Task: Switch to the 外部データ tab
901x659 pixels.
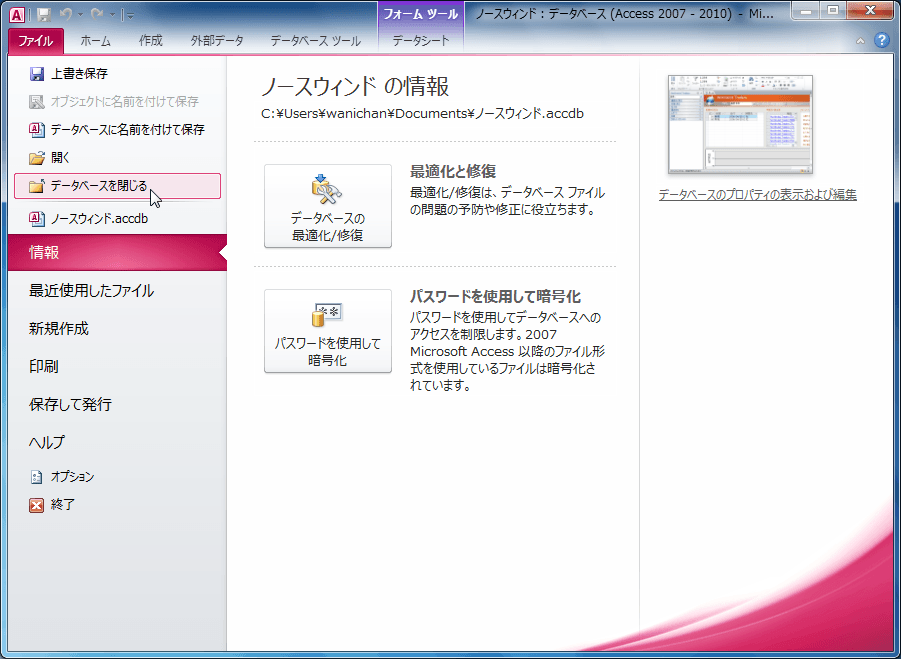Action: pyautogui.click(x=217, y=41)
